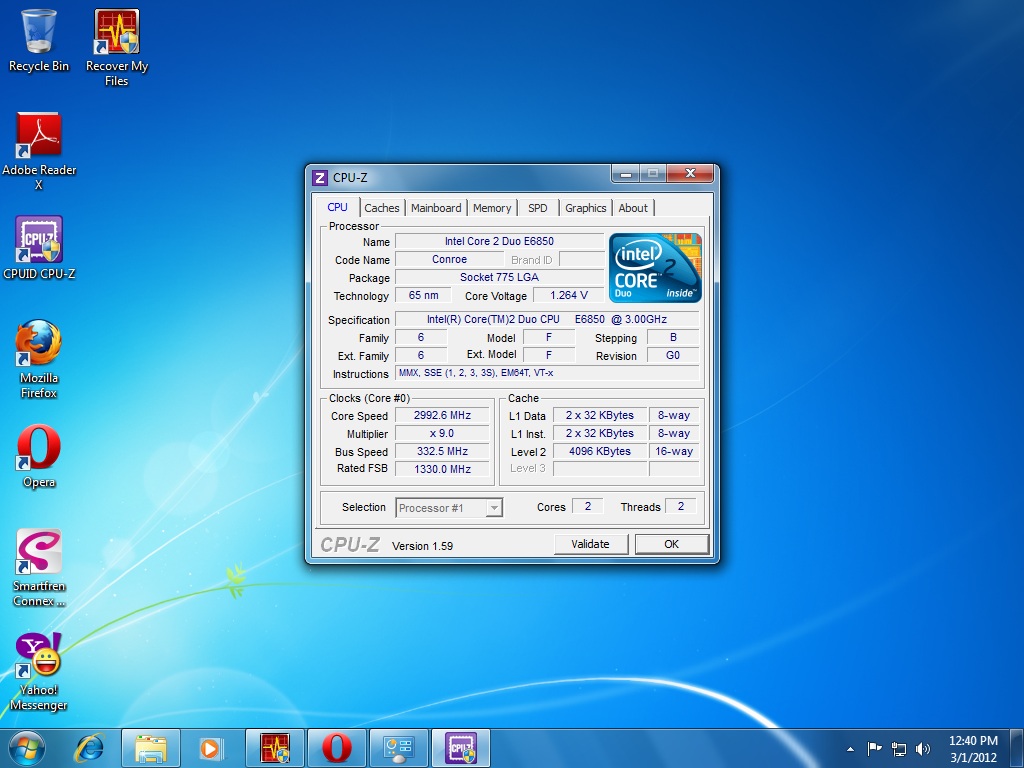This screenshot has width=1024, height=768.
Task: Click the Validate button in CPU-Z
Action: tap(591, 543)
